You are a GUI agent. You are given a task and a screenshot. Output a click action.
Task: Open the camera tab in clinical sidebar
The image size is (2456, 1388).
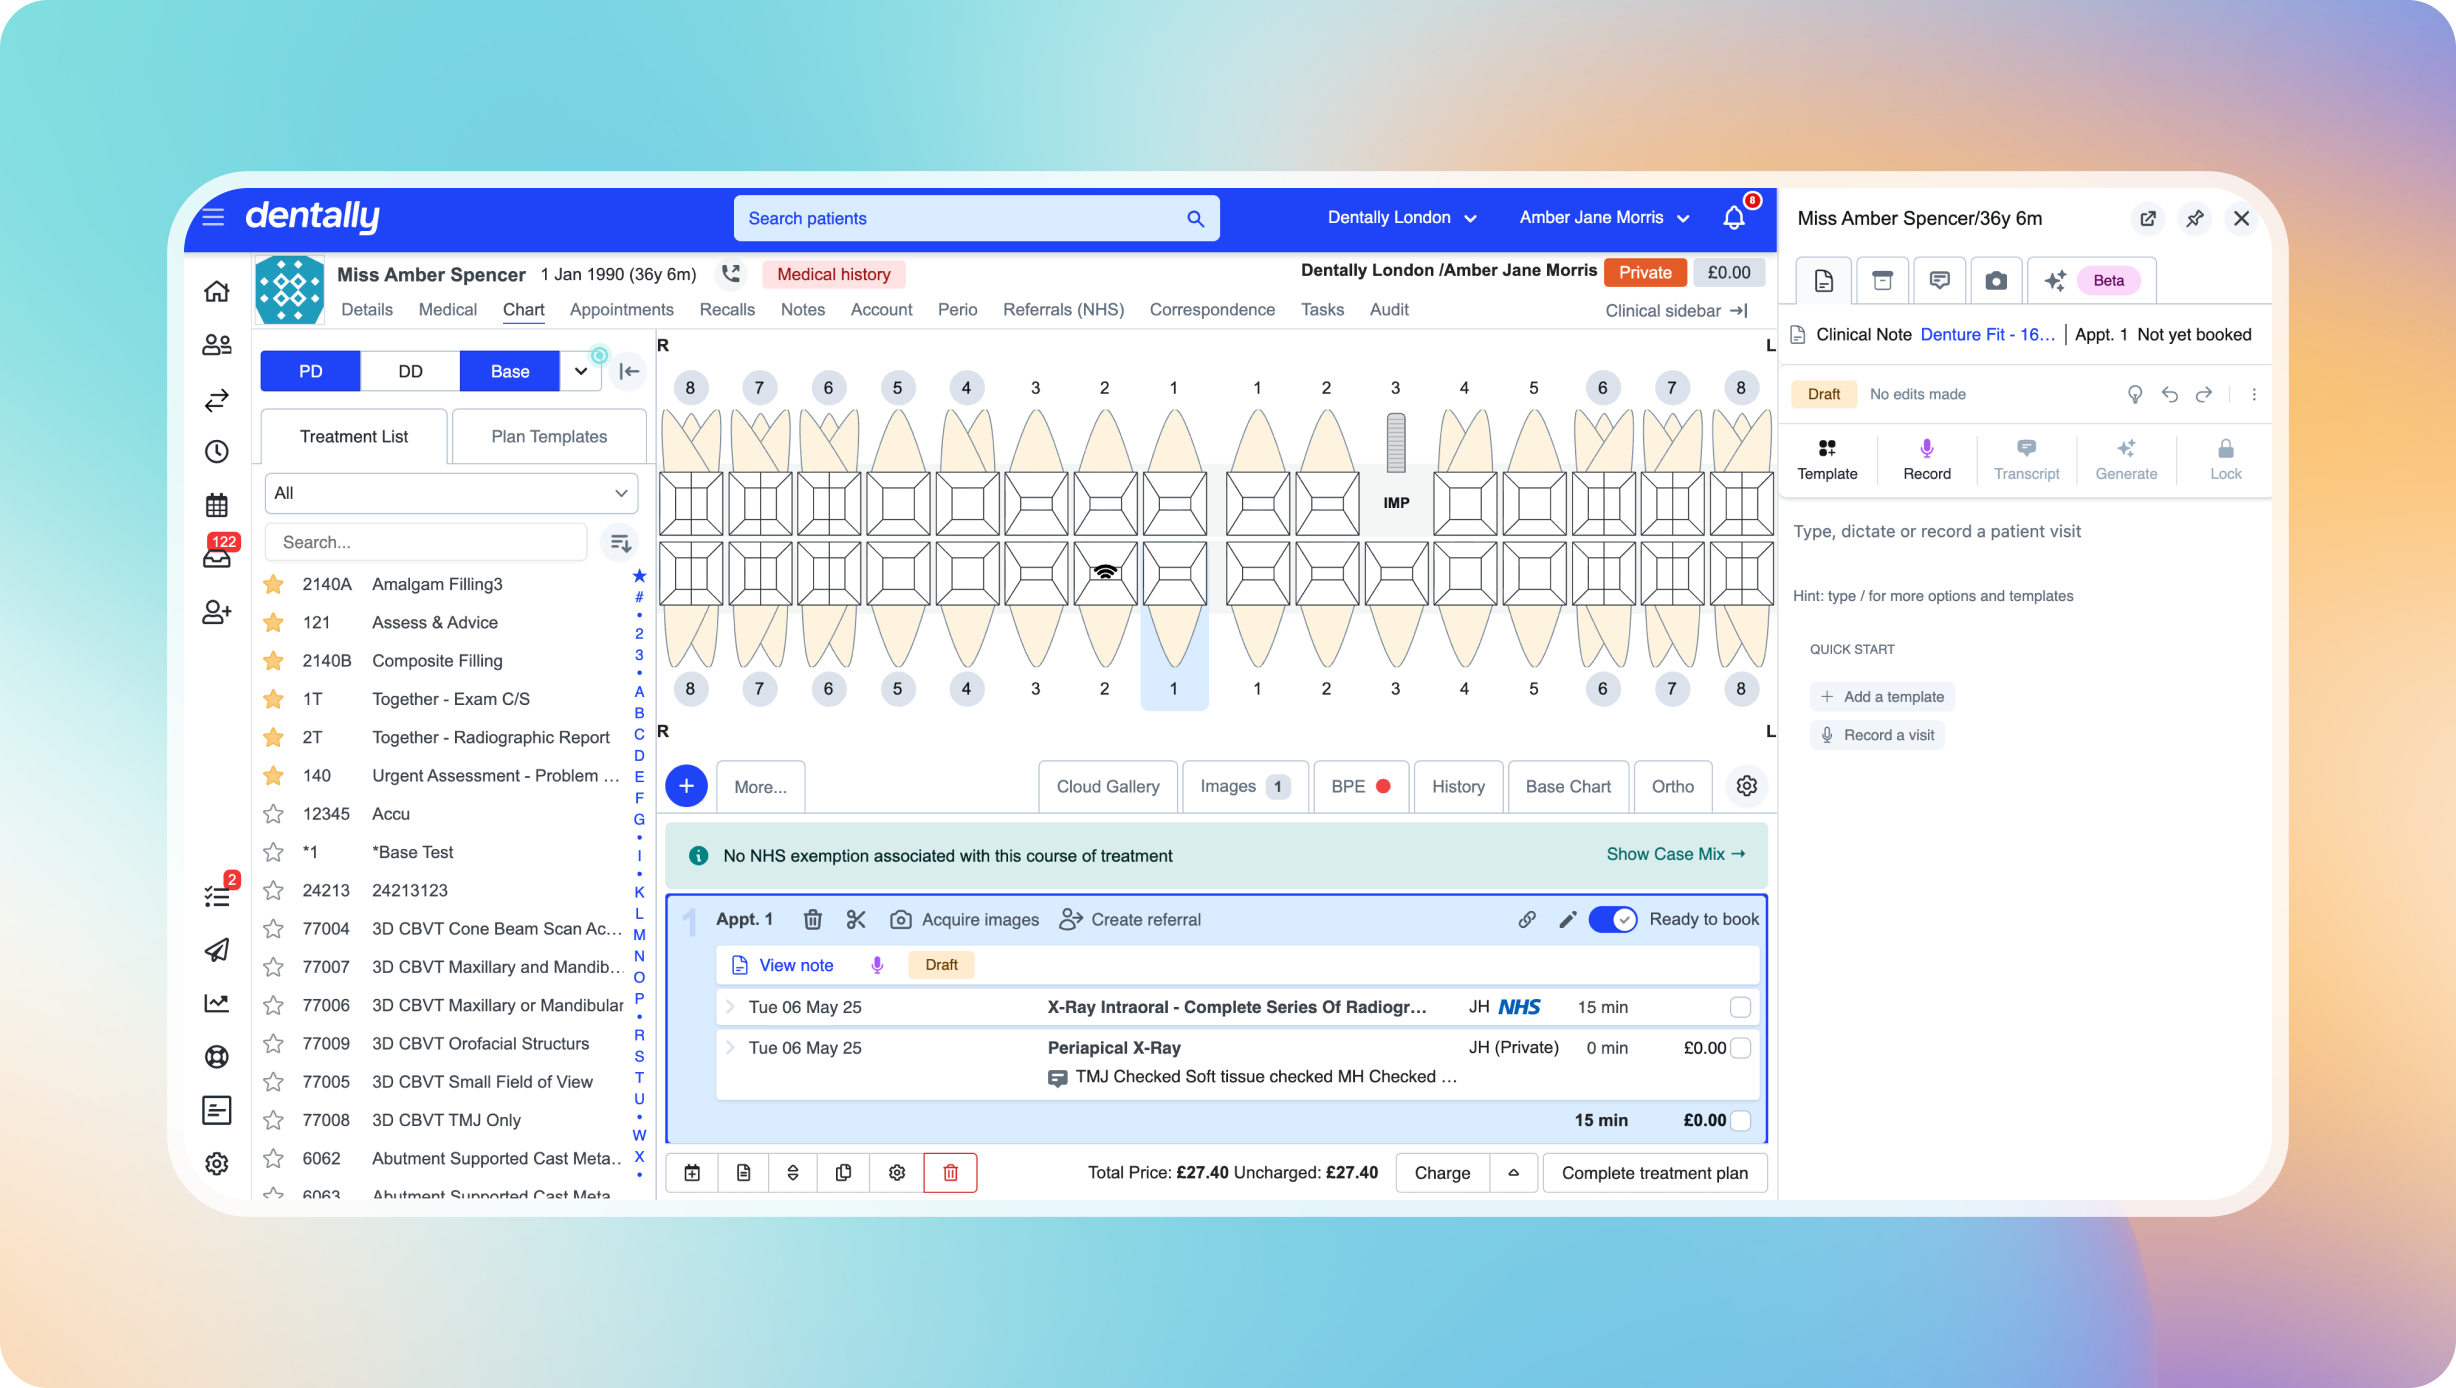[x=1995, y=281]
